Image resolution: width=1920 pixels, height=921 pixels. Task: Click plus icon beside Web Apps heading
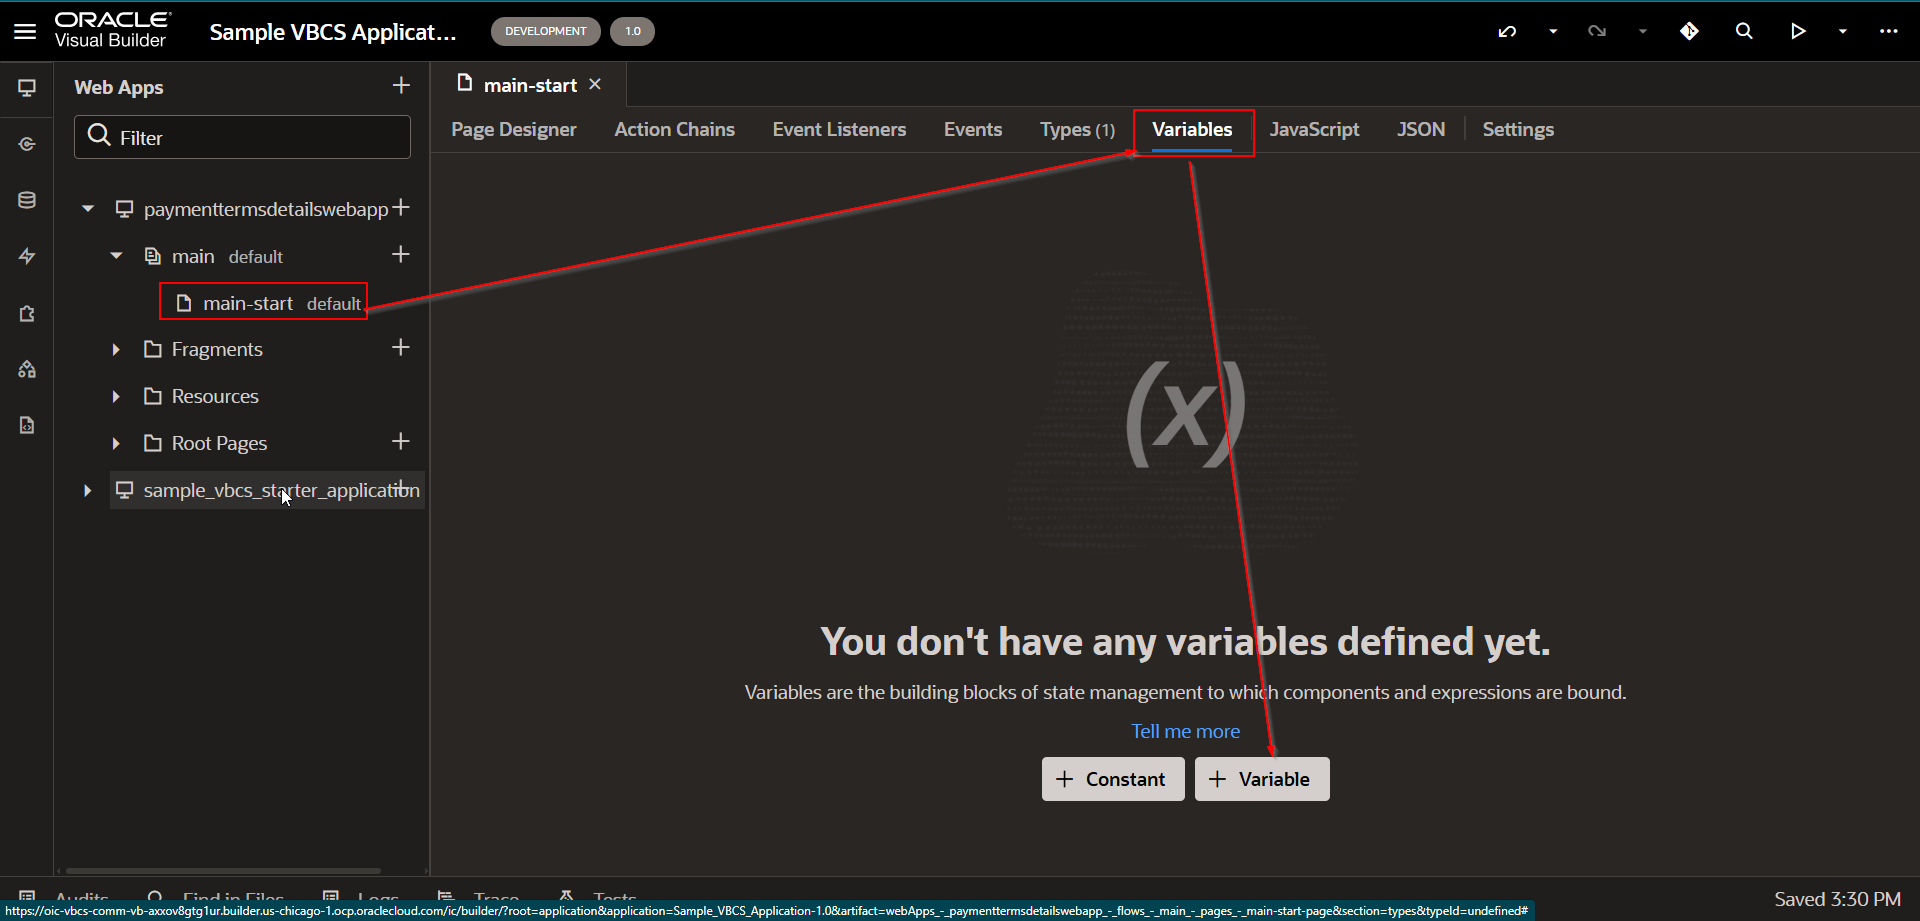[x=401, y=86]
